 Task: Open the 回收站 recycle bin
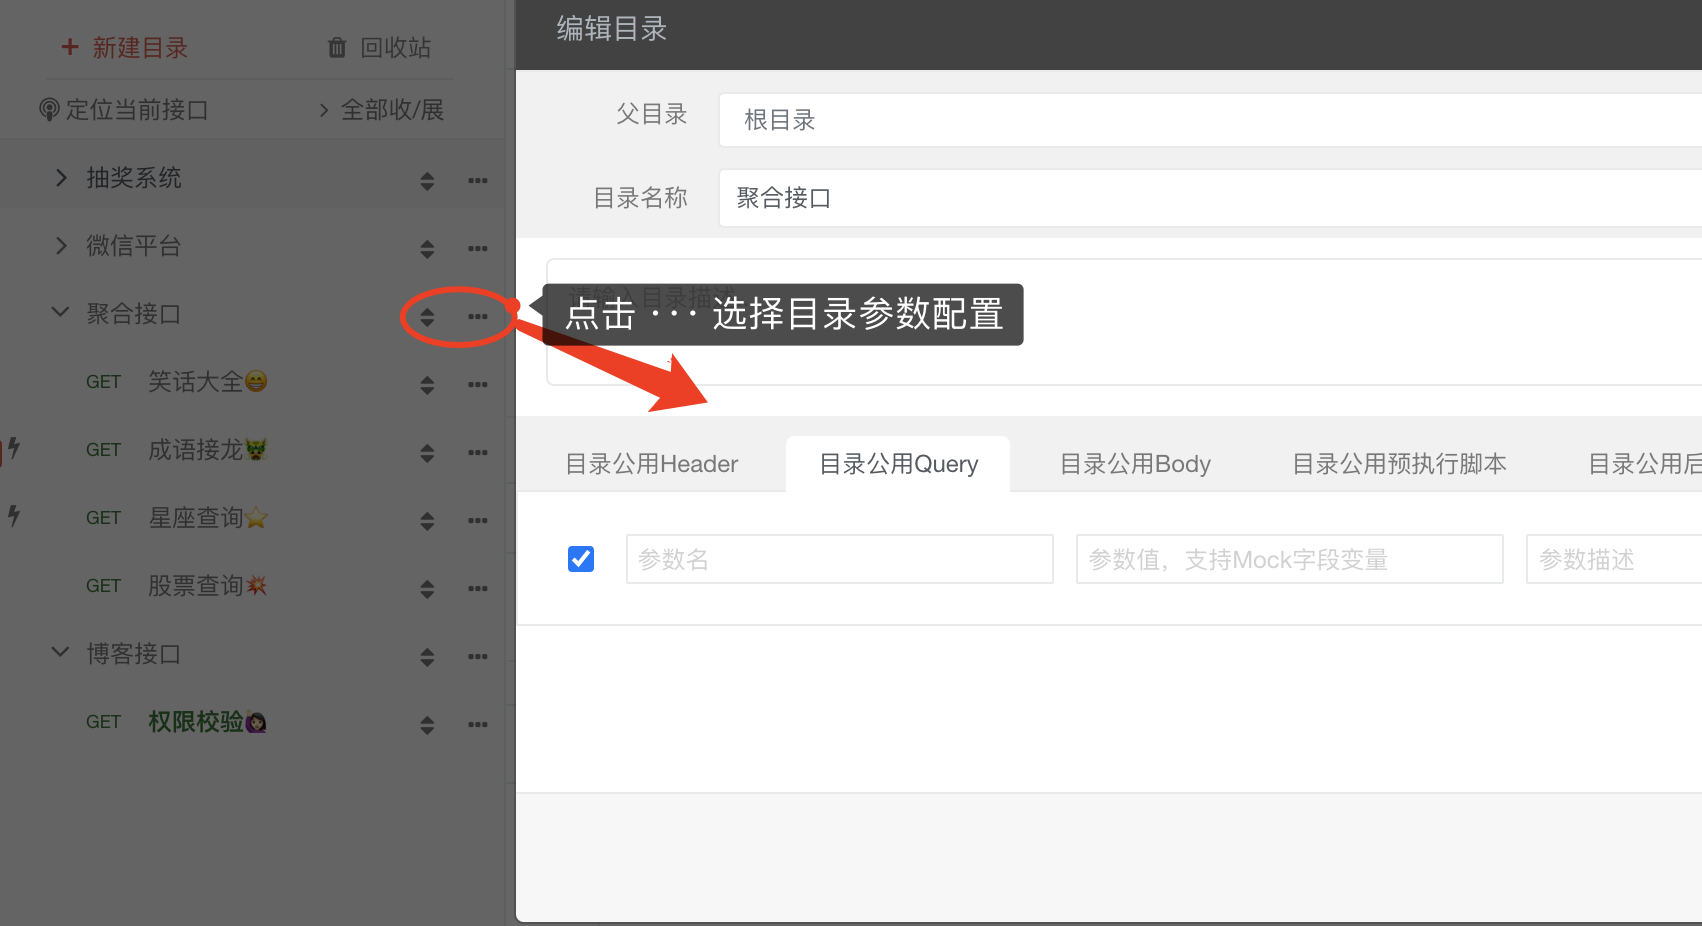(380, 47)
